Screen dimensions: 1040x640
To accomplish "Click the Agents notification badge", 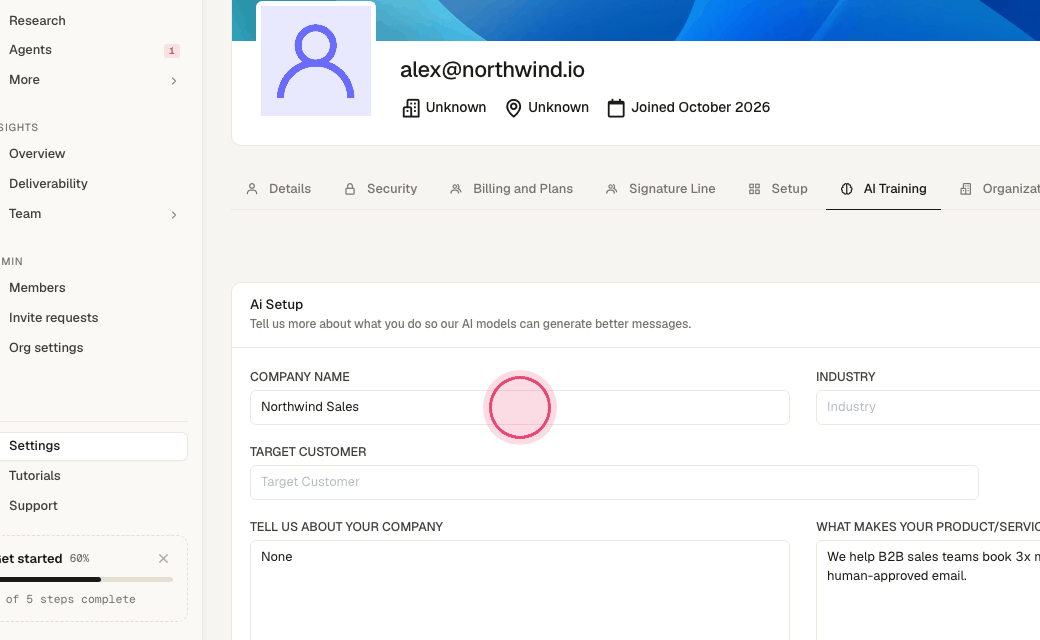I will (x=172, y=50).
